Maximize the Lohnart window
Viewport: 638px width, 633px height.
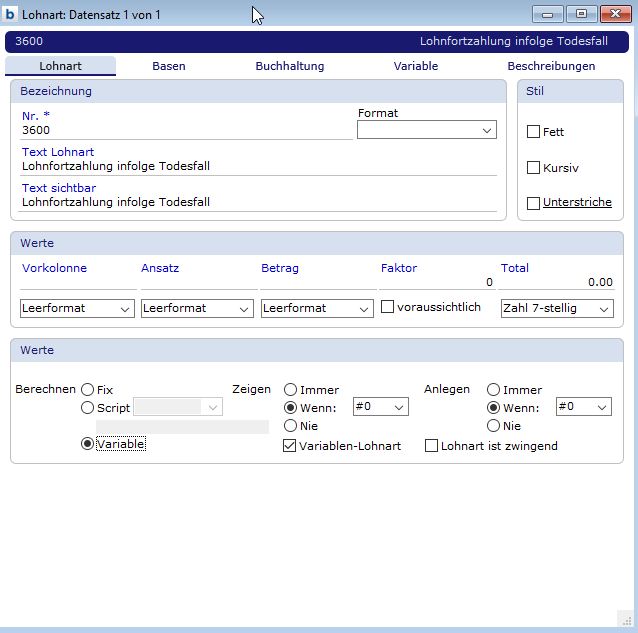pos(580,14)
